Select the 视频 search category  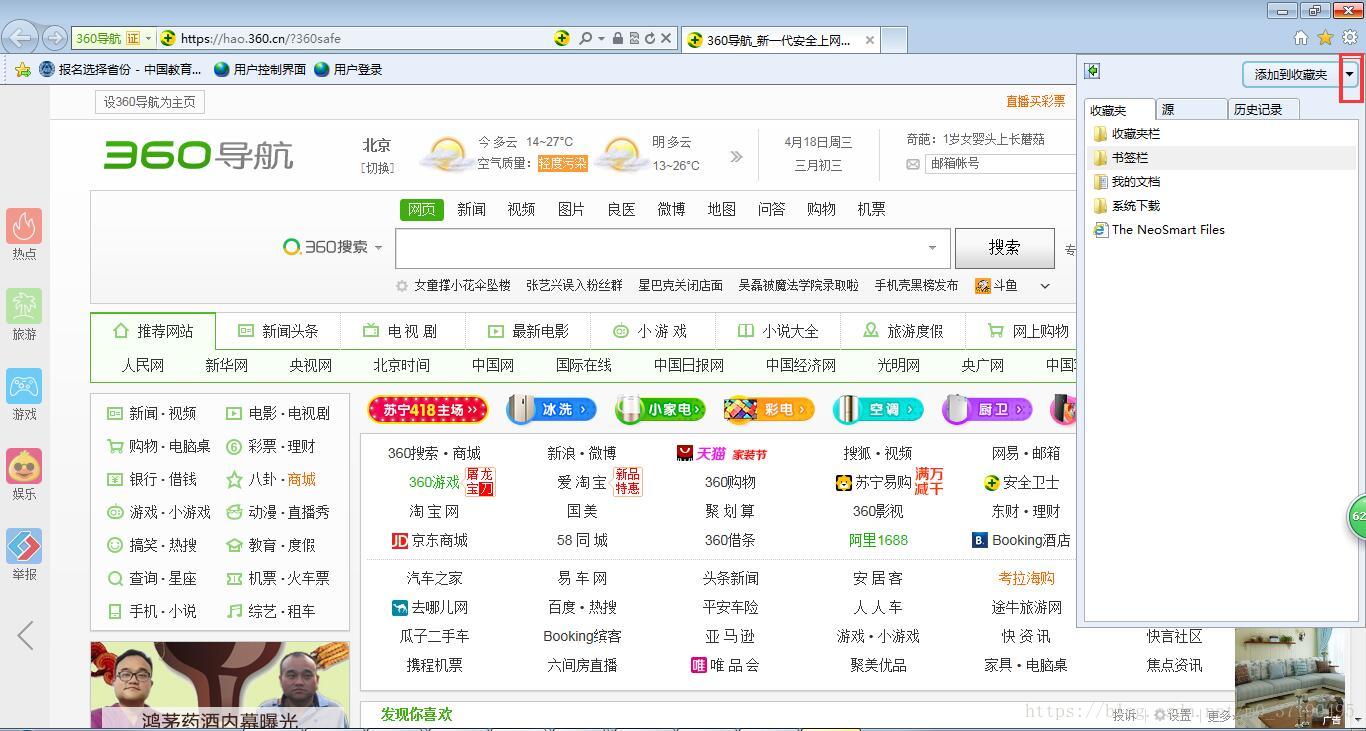click(x=521, y=209)
